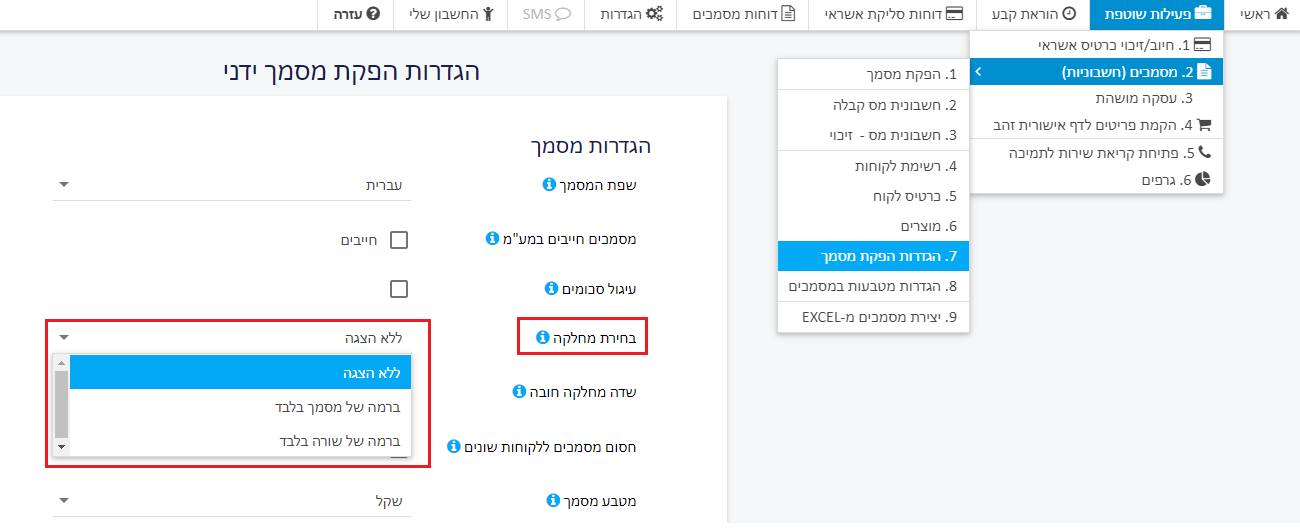Enable the עיגול סכומים checkbox

tap(399, 289)
